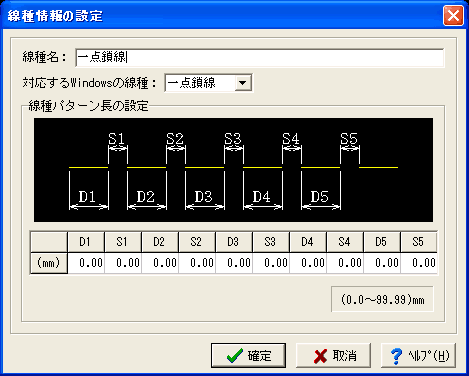This screenshot has width=469, height=376.
Task: Click the S3 table column header
Action: pos(271,242)
